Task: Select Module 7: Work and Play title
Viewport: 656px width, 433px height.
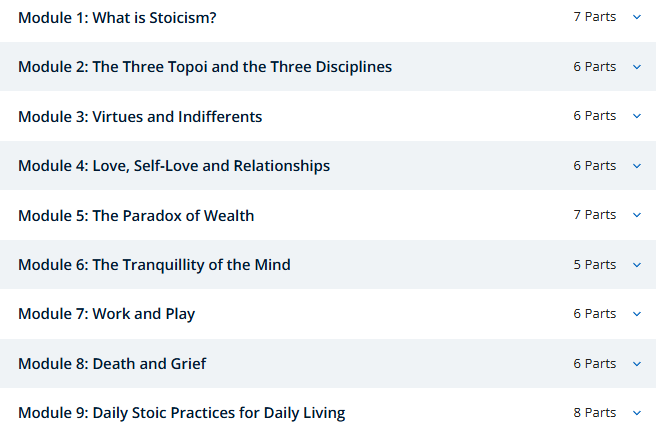Action: pyautogui.click(x=106, y=314)
